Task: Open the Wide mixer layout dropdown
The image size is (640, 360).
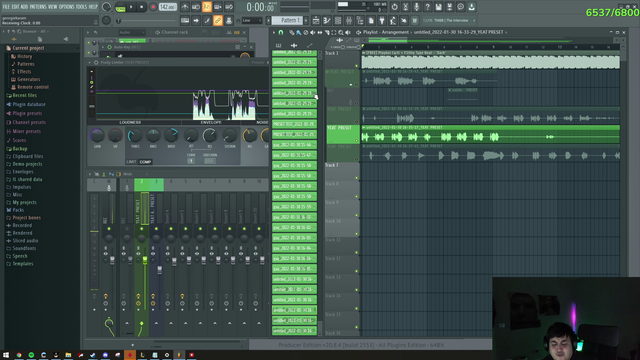Action: [x=135, y=174]
